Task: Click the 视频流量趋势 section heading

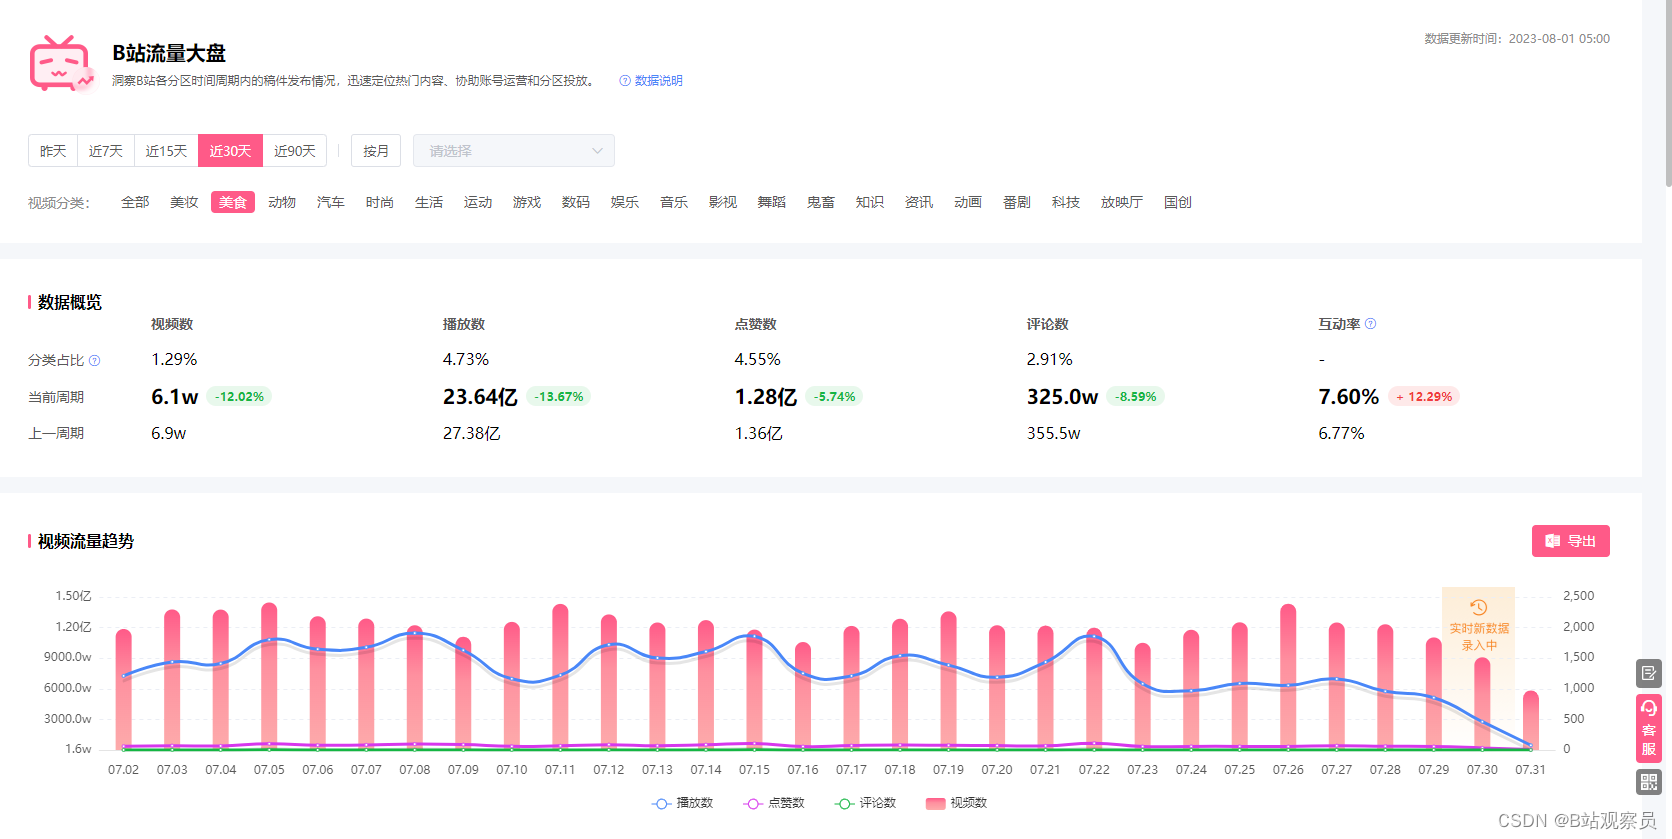Action: click(85, 541)
